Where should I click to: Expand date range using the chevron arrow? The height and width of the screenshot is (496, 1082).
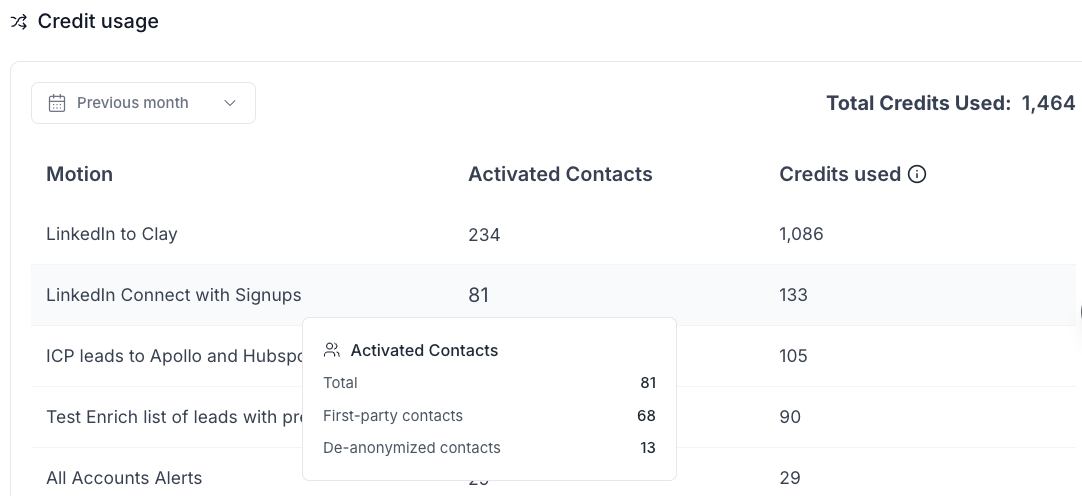click(x=230, y=103)
